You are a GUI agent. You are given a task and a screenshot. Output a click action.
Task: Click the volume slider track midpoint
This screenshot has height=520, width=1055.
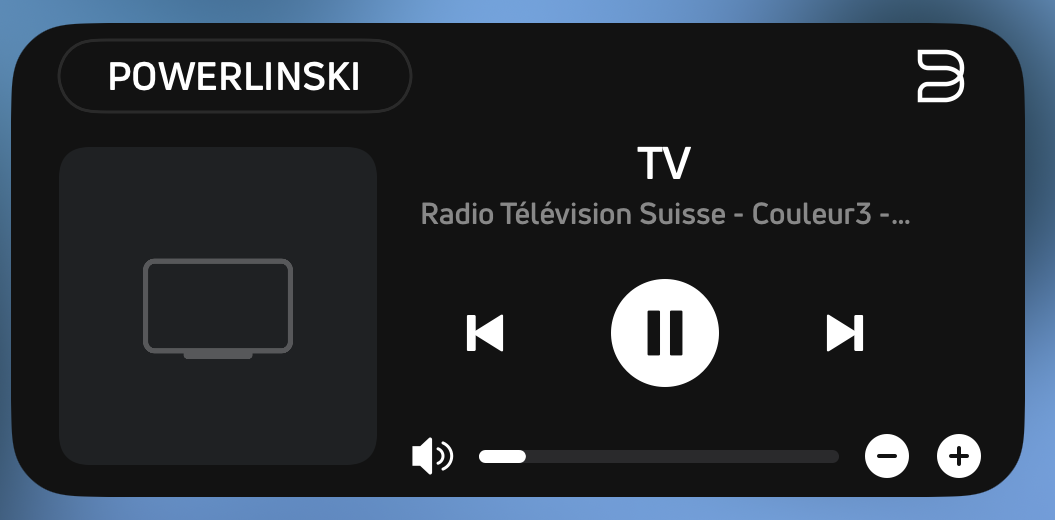click(659, 457)
